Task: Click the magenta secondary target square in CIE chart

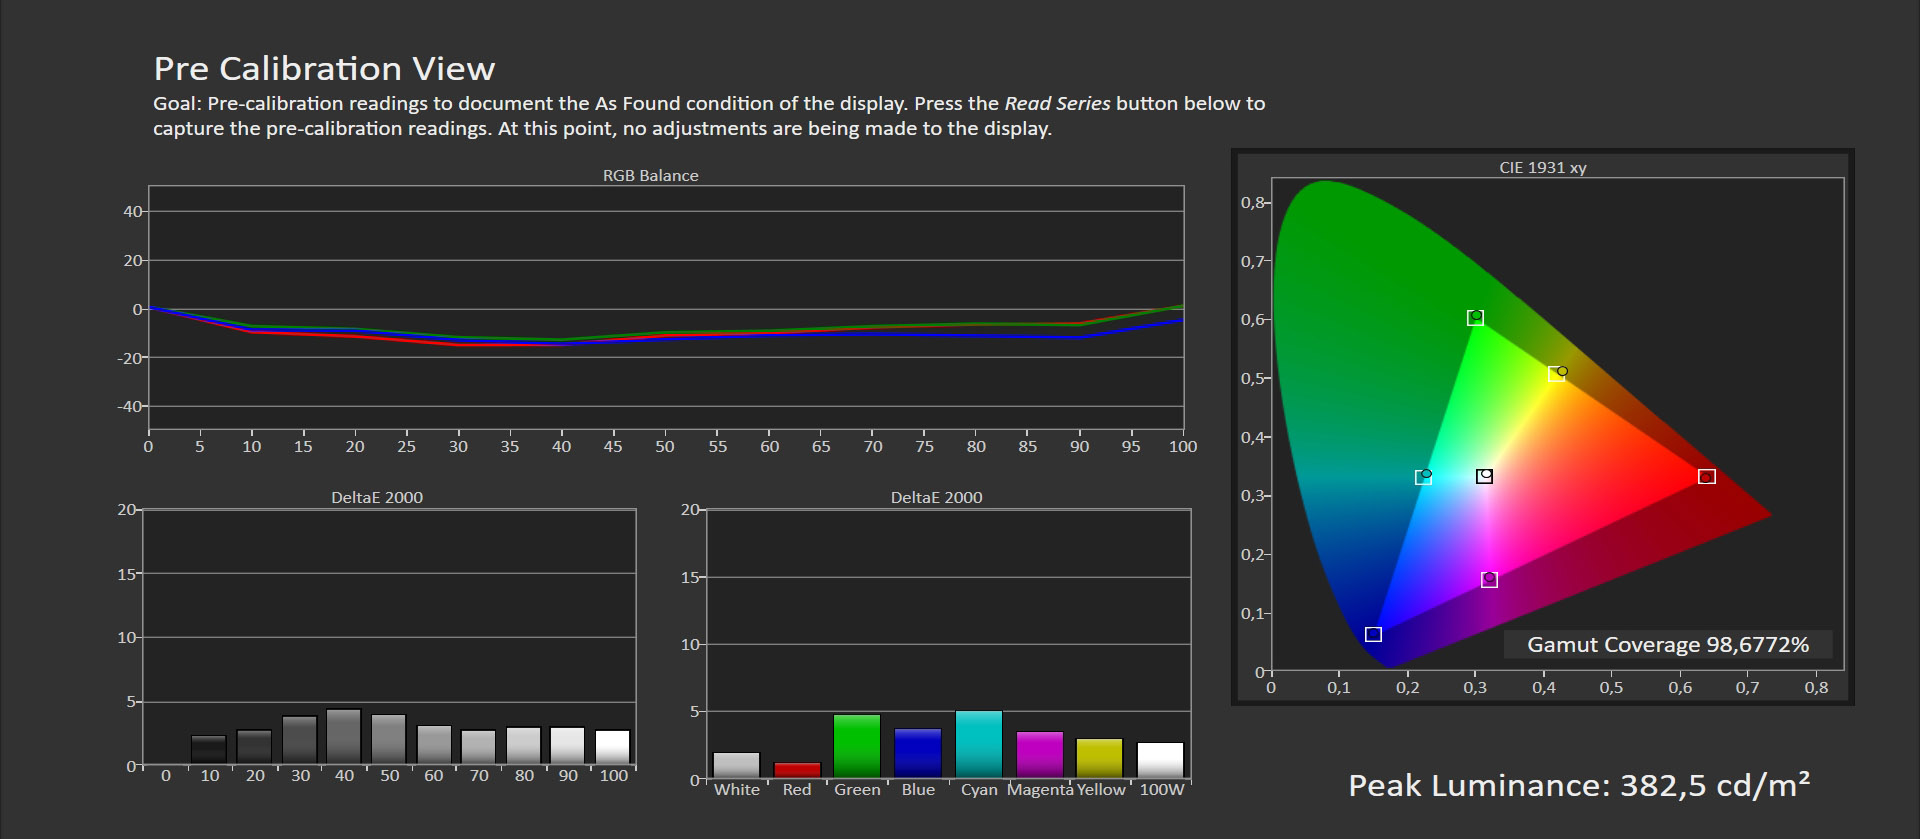Action: point(1489,580)
